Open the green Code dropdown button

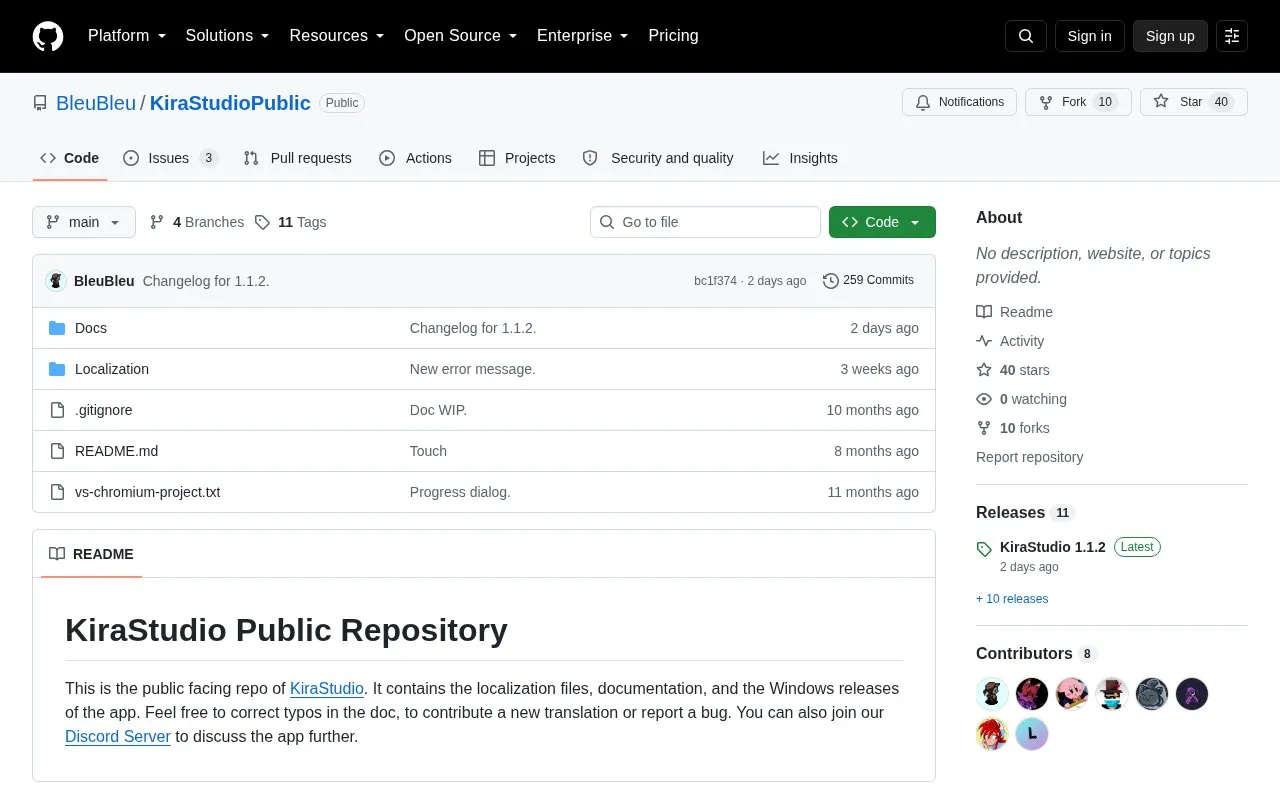882,222
